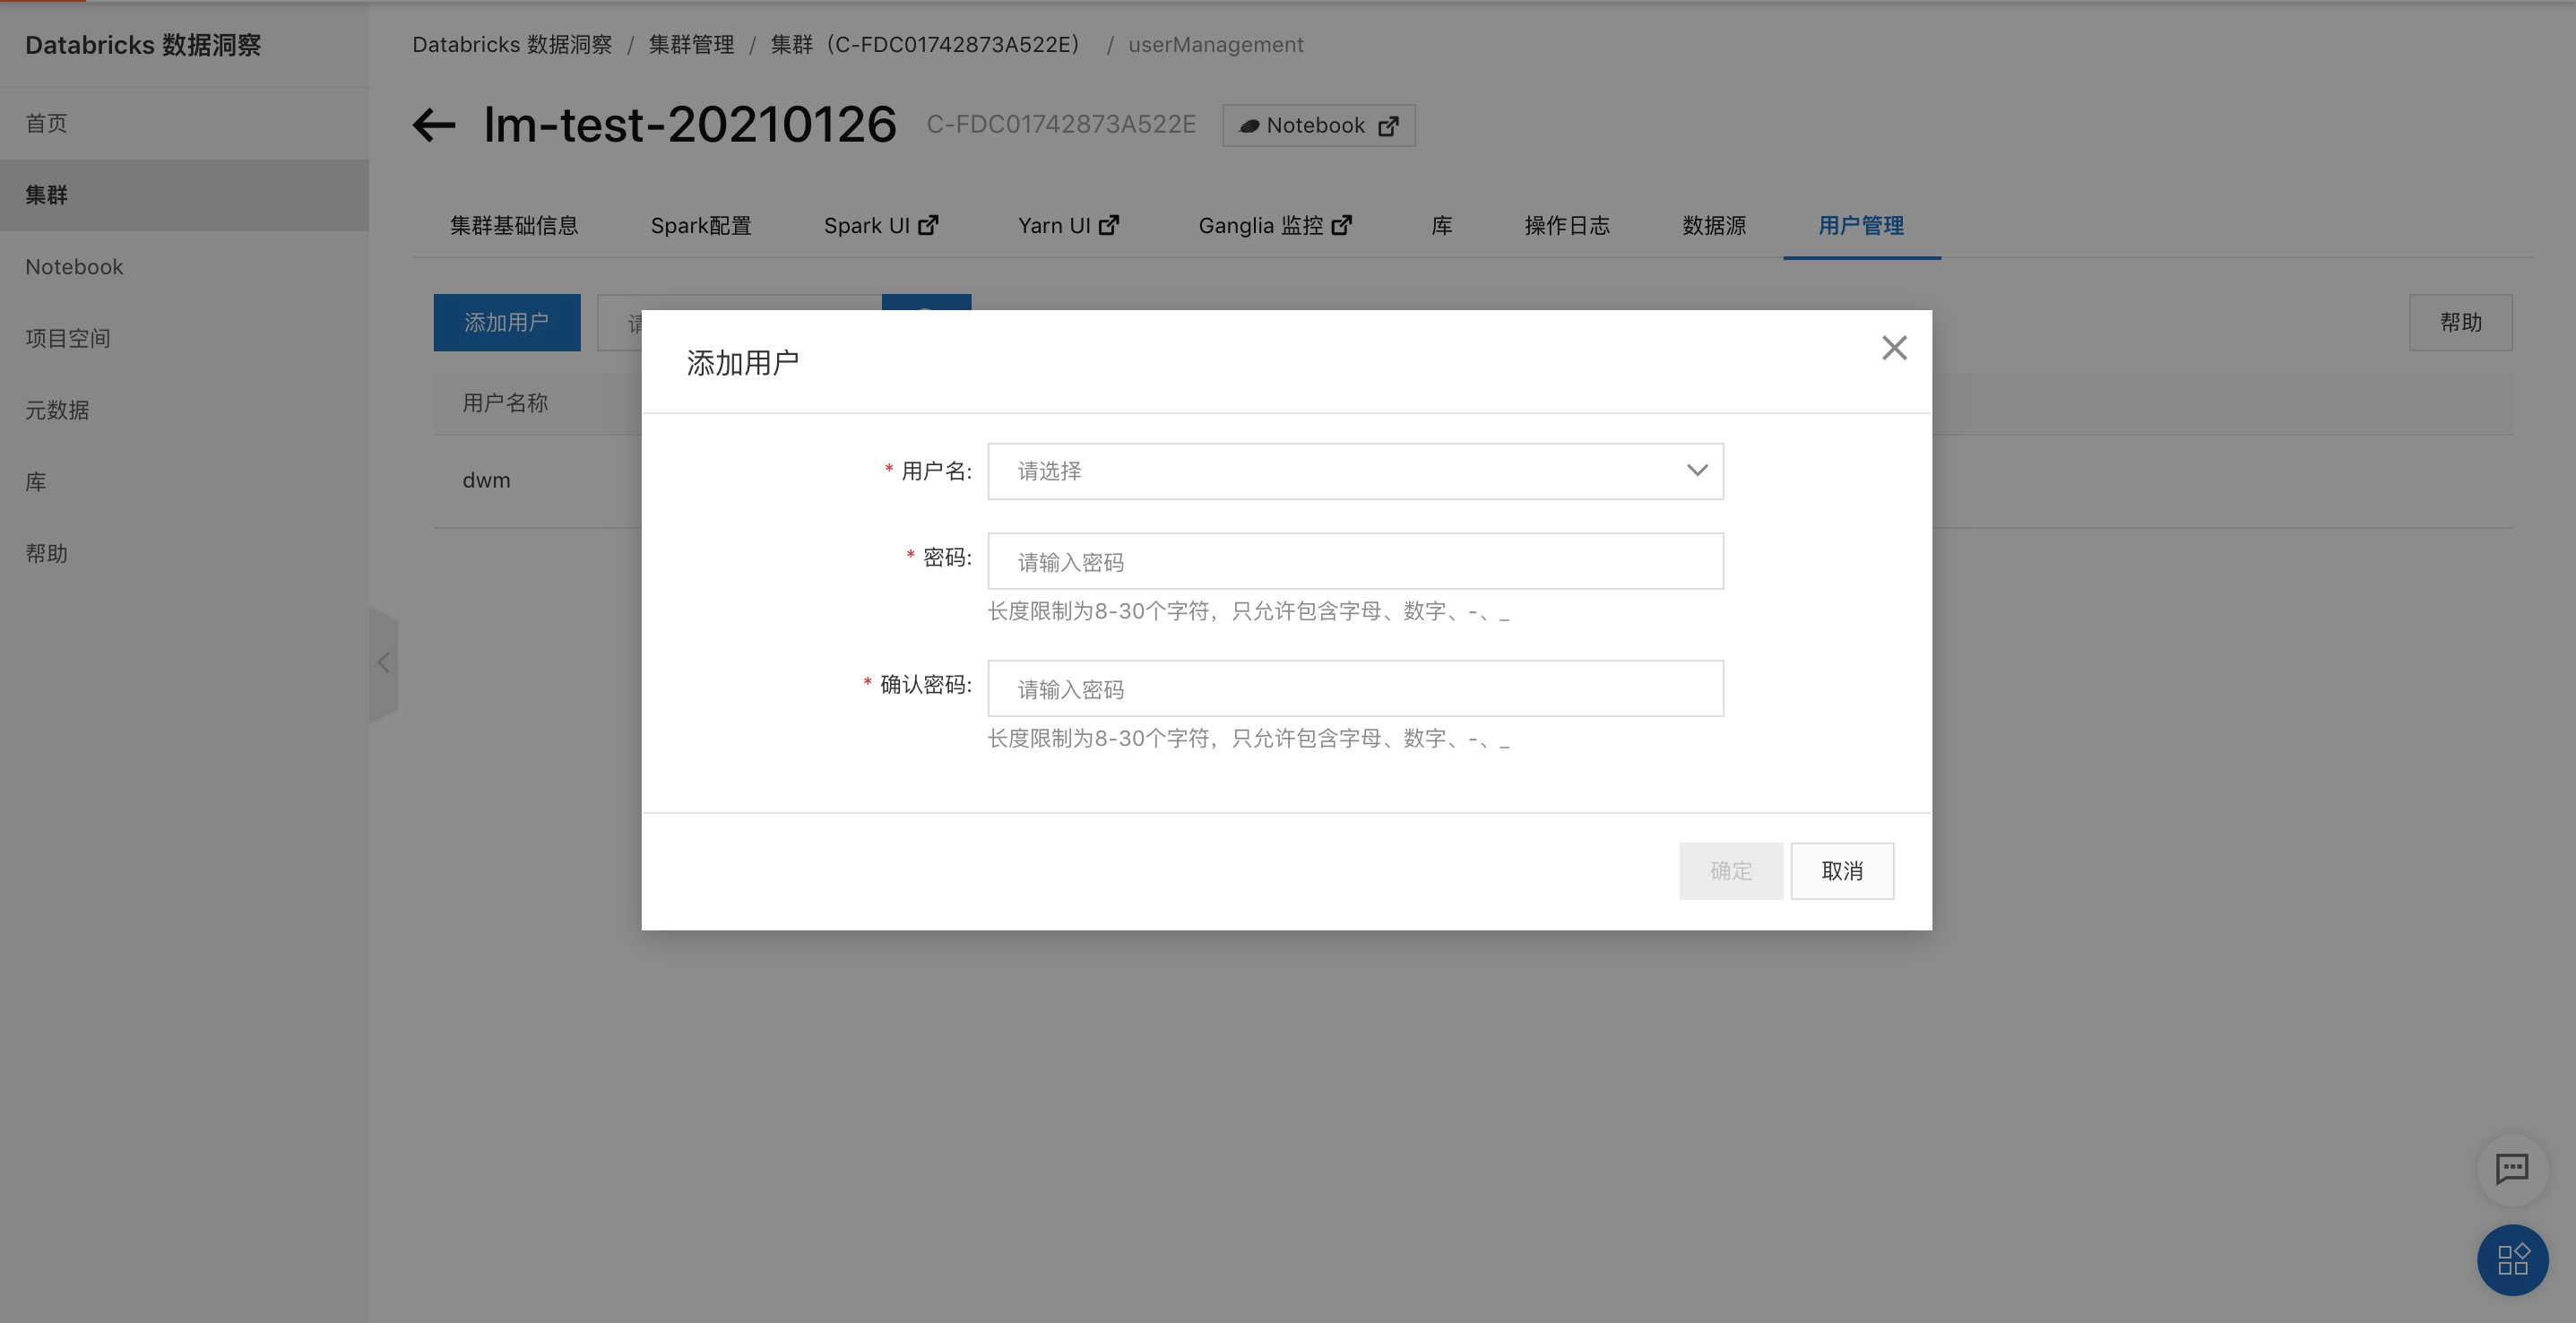Open 项目空间 in the sidebar

click(x=184, y=339)
